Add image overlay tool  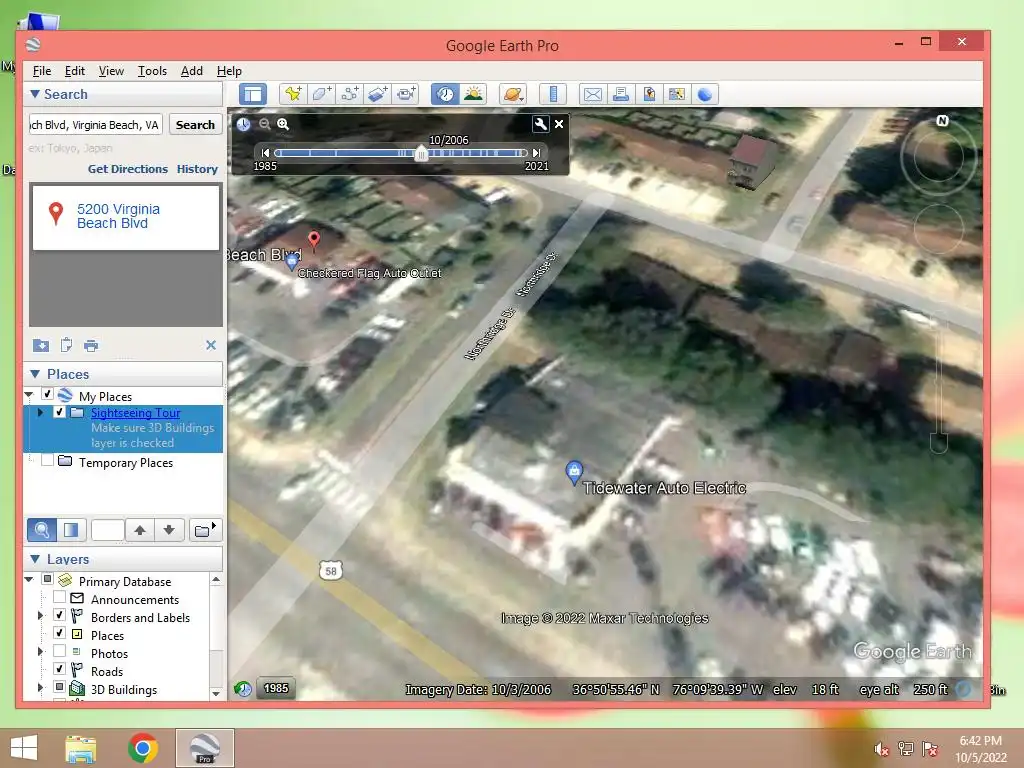(x=377, y=94)
